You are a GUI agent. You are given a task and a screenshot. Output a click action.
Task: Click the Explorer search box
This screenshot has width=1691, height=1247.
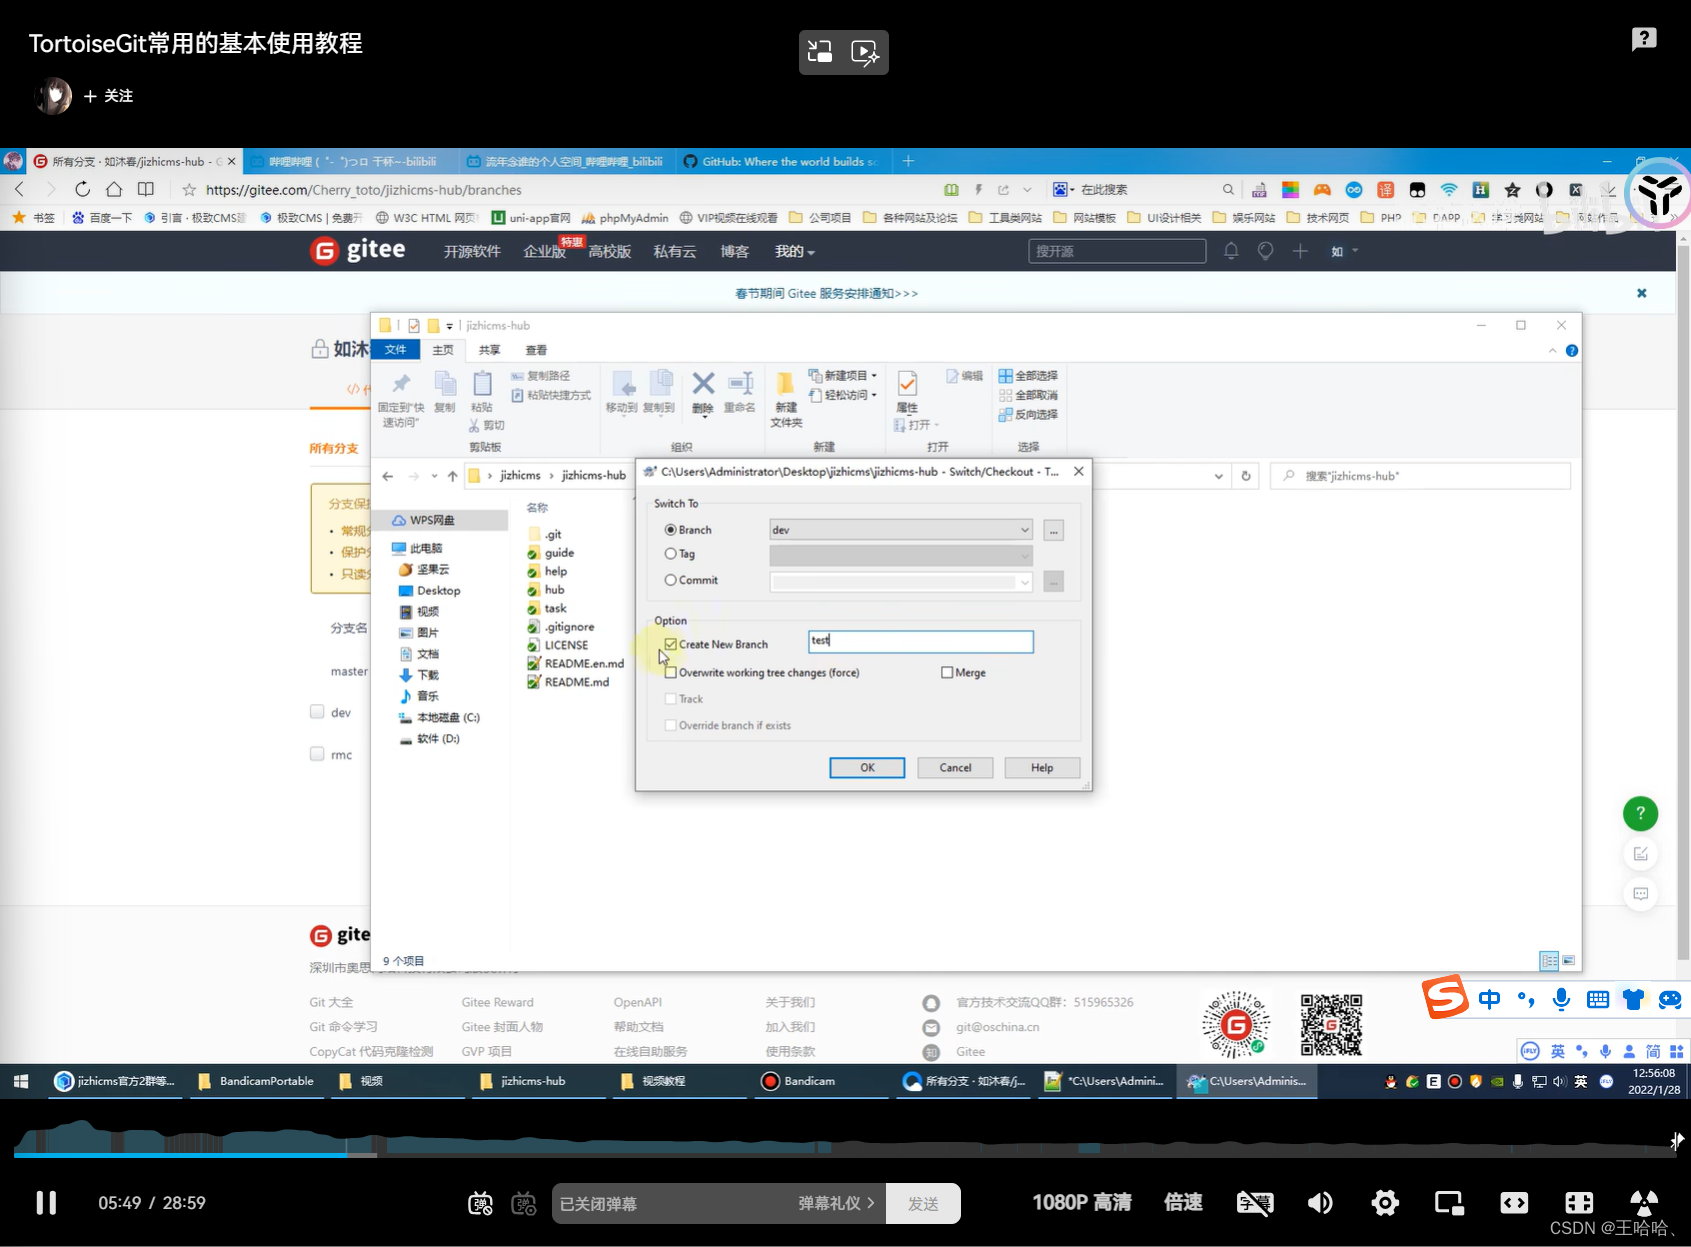[x=1420, y=476]
